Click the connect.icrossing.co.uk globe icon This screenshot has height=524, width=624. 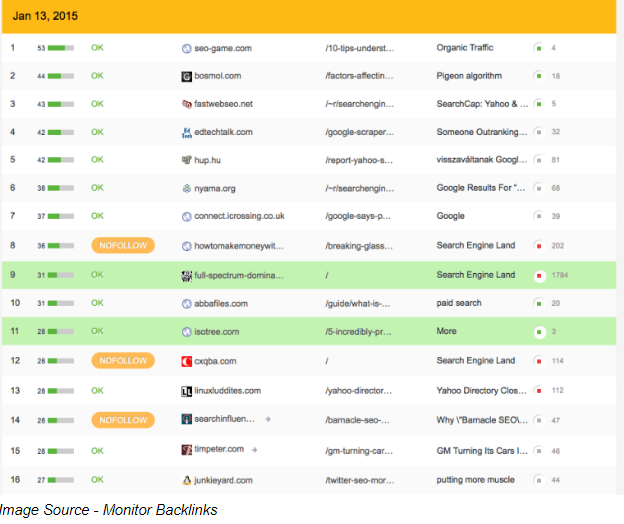[186, 216]
